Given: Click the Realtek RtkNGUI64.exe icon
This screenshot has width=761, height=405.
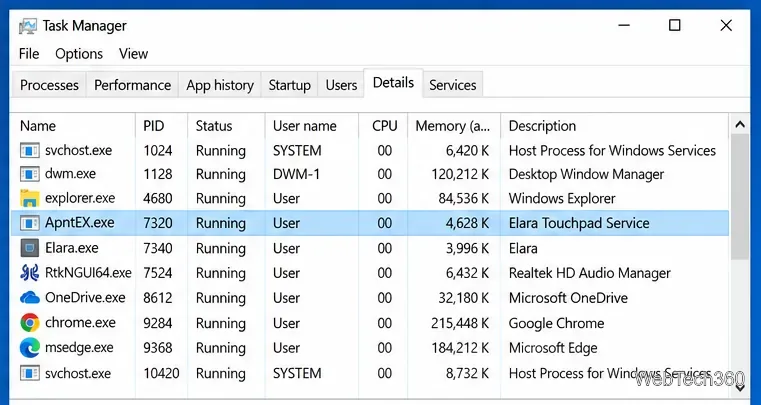Looking at the screenshot, I should pos(30,273).
